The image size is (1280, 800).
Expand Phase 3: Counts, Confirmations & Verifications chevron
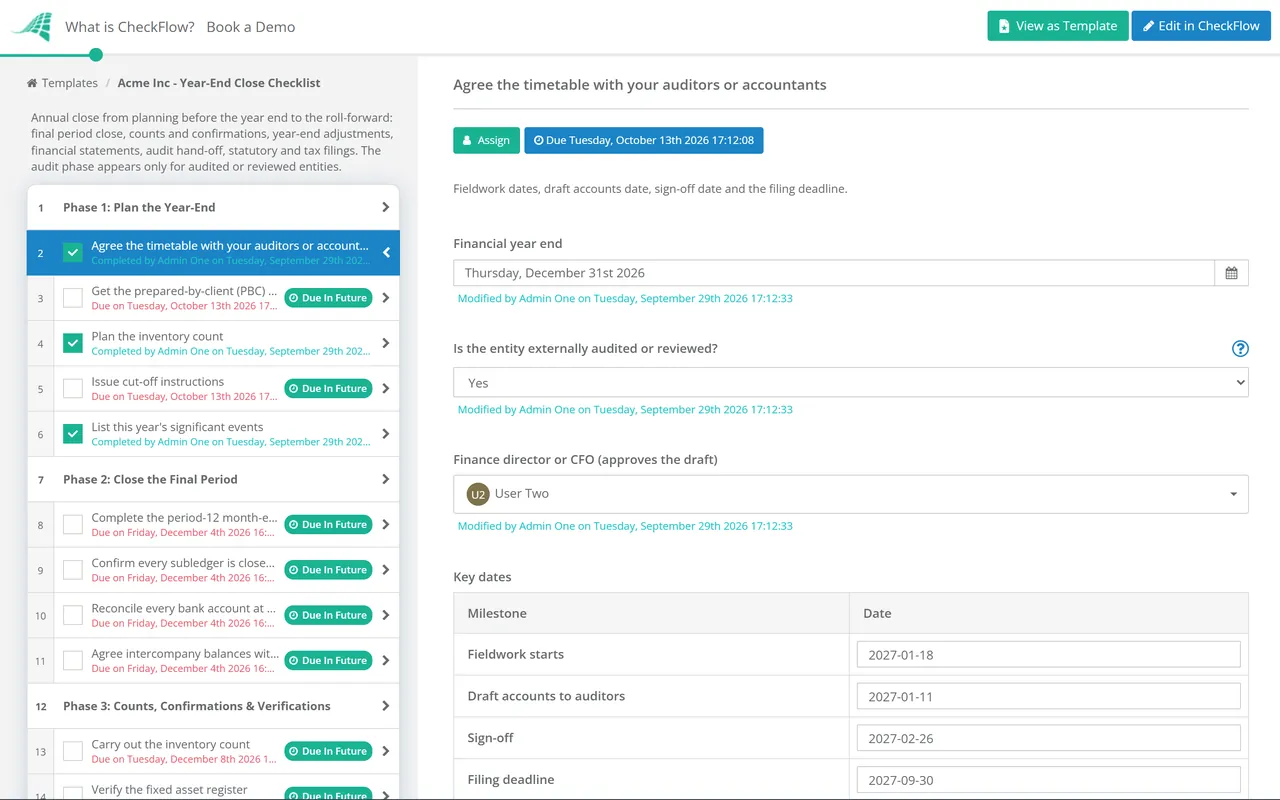pos(386,706)
